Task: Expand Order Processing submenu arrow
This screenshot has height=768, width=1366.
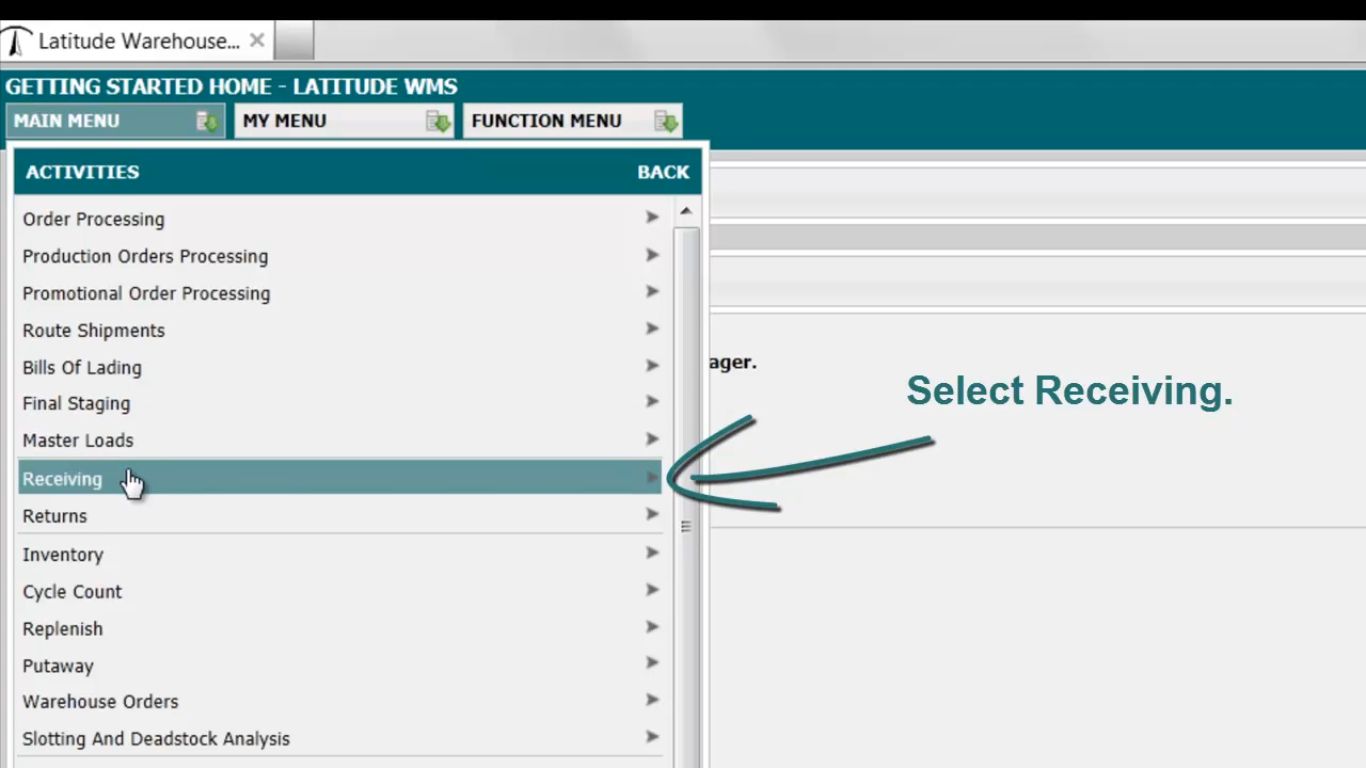Action: click(x=652, y=217)
